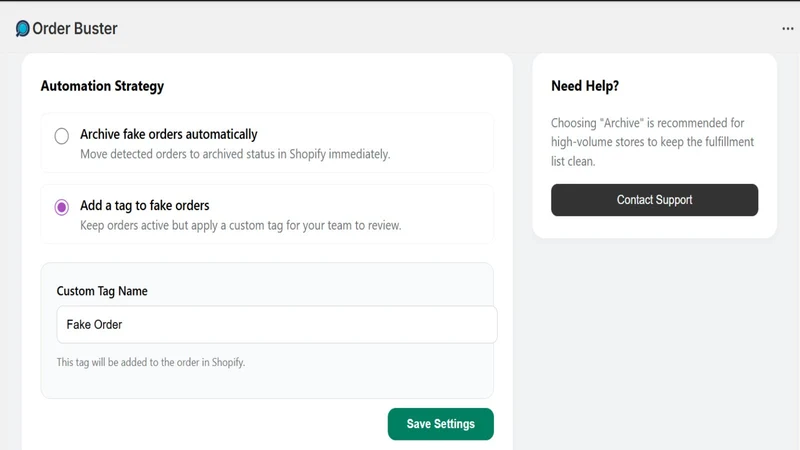
Task: Click 'Move detected orders to archived status' description
Action: pos(235,154)
